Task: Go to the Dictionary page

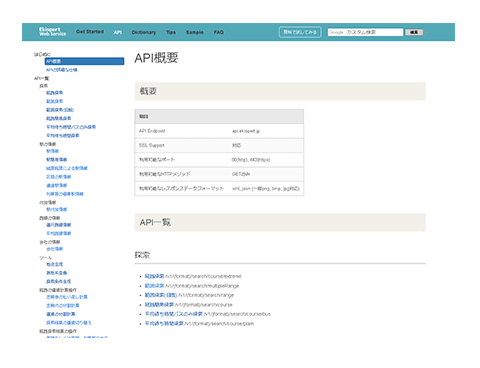Action: 144,32
